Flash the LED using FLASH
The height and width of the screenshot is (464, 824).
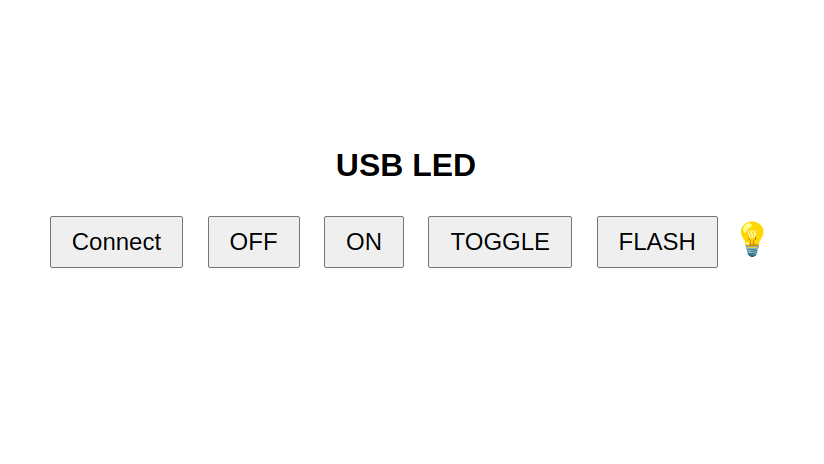pos(657,242)
